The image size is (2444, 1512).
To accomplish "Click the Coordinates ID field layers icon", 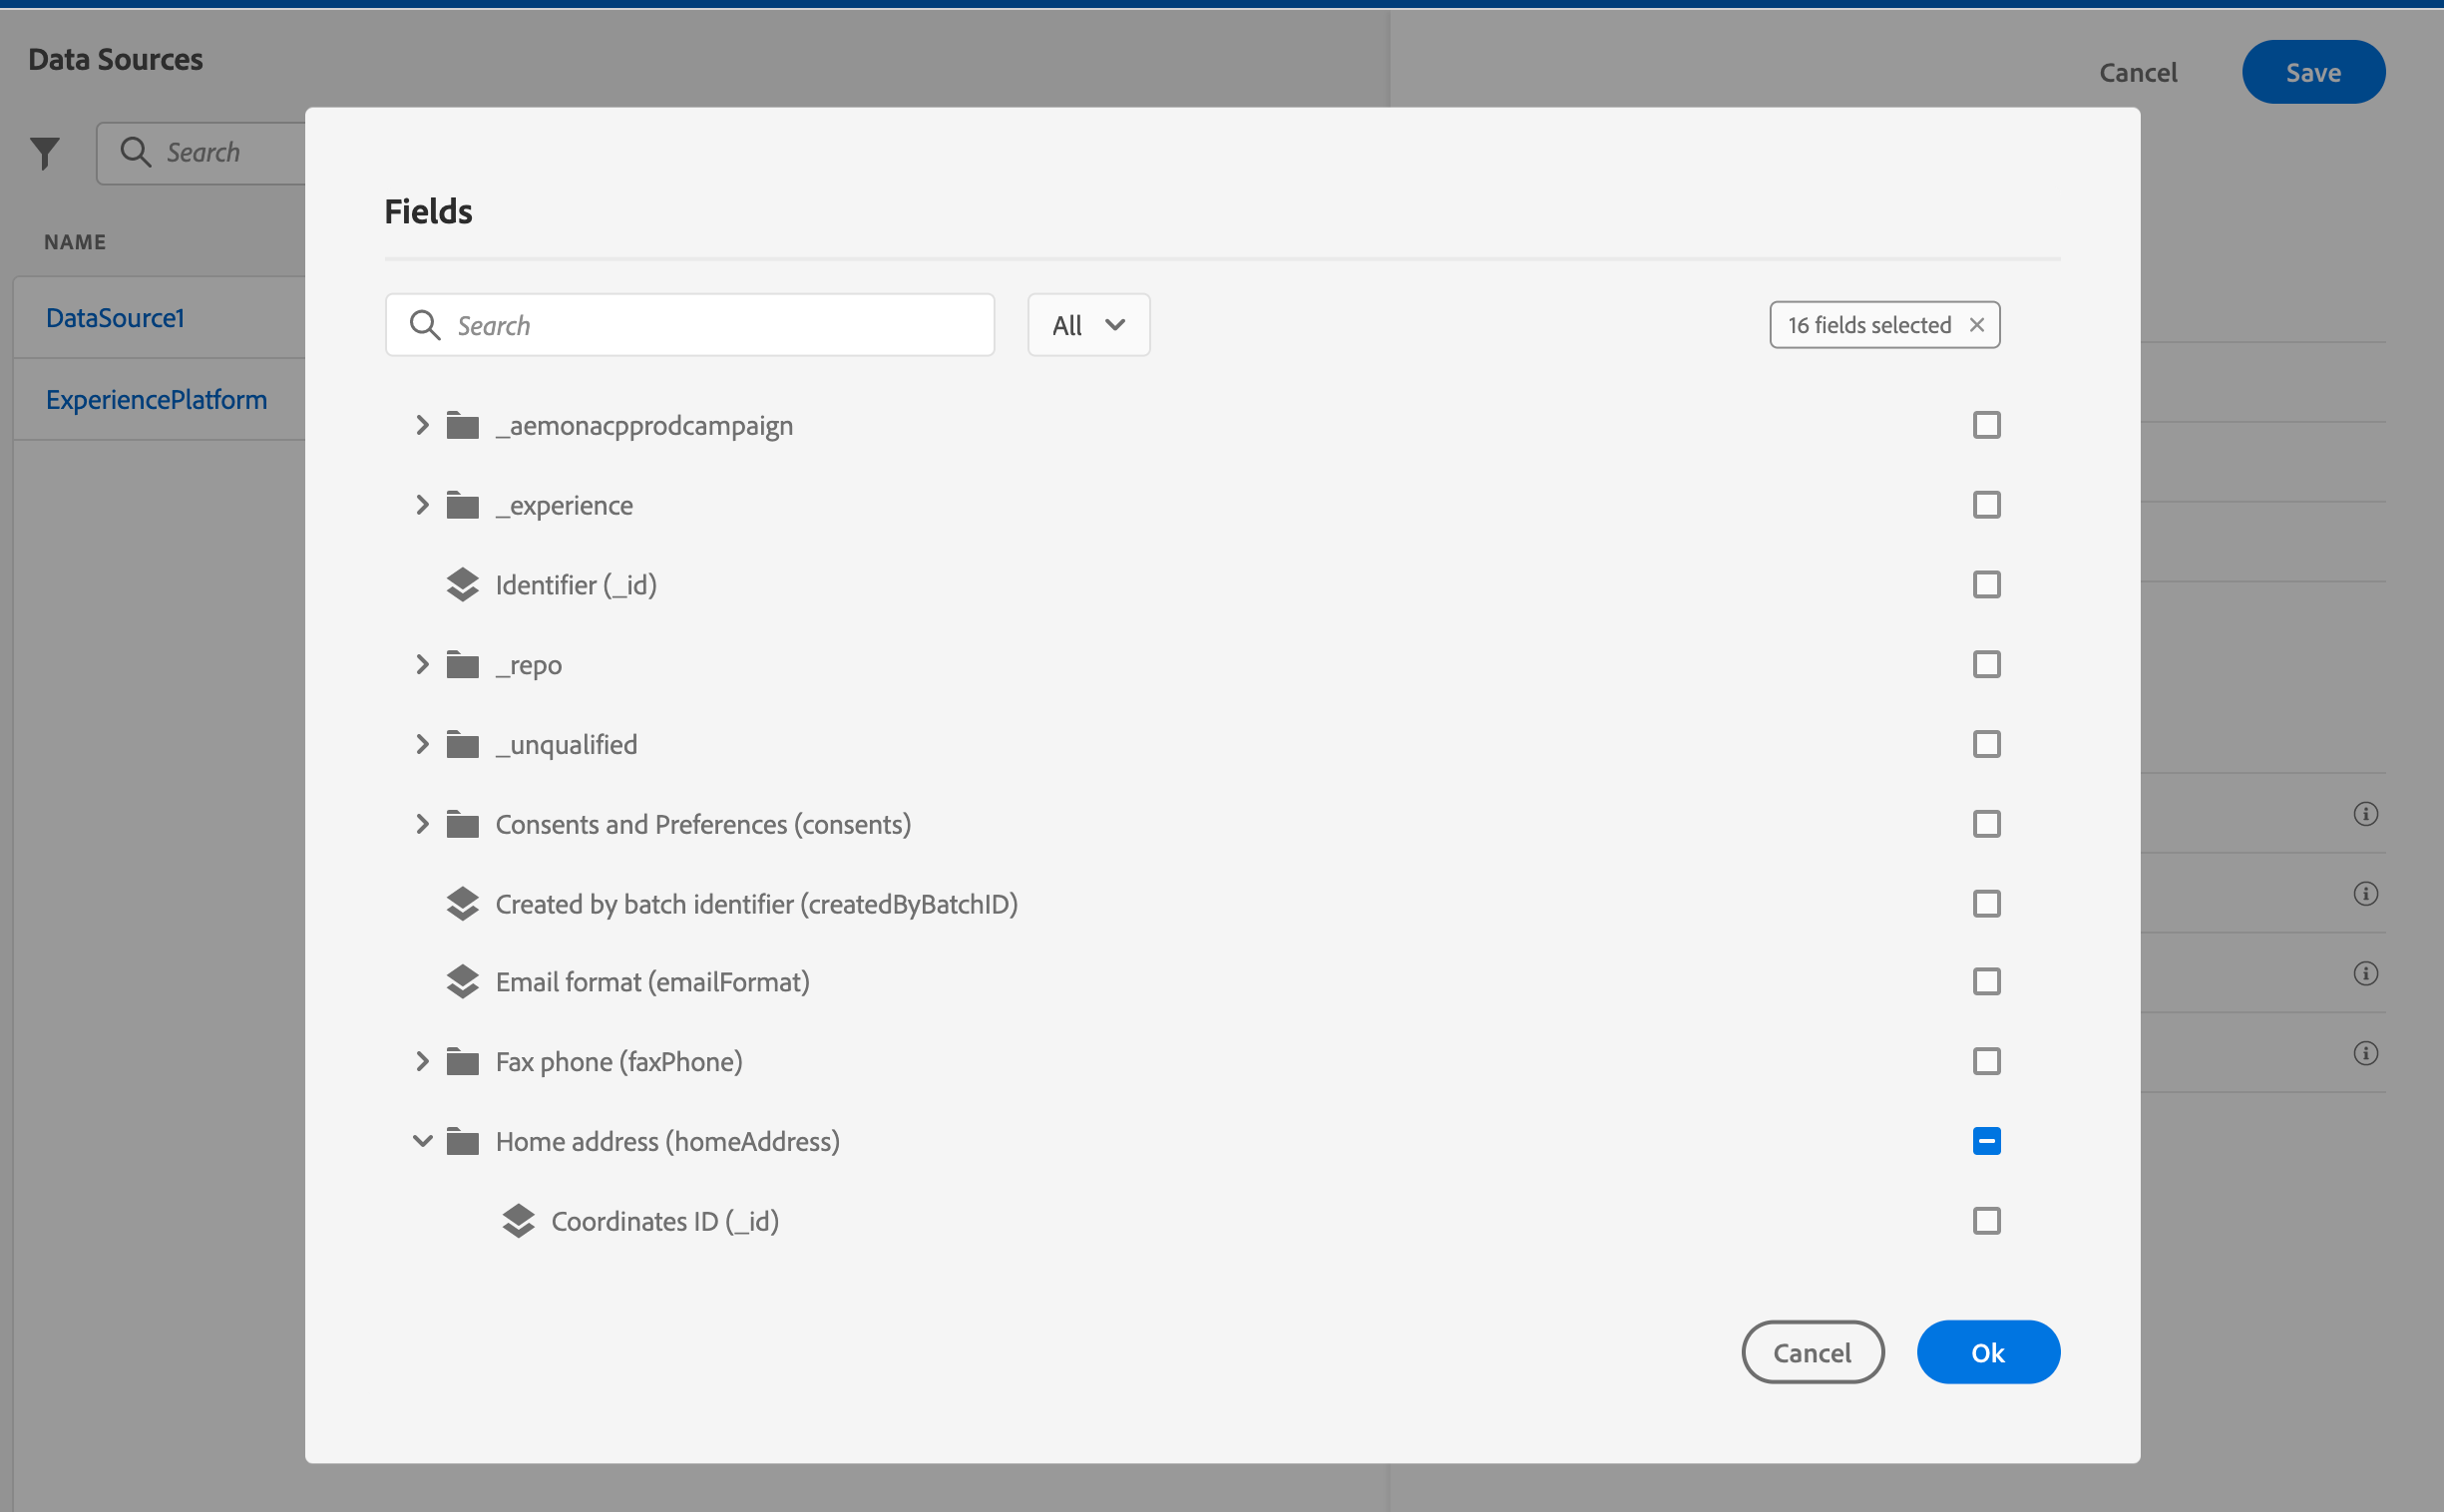I will point(518,1221).
